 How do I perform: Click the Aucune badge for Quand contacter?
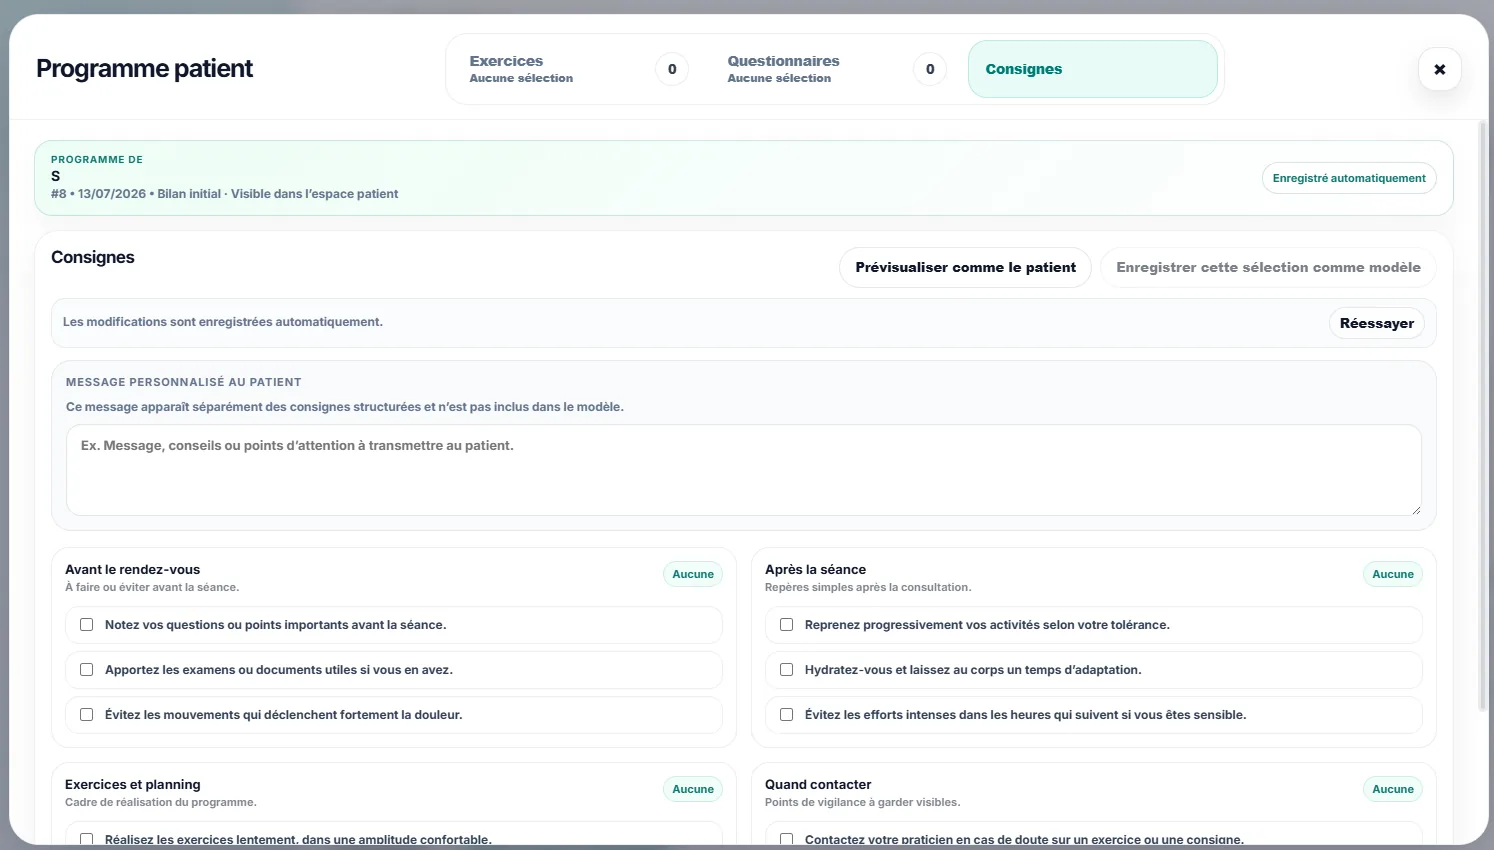tap(1393, 789)
